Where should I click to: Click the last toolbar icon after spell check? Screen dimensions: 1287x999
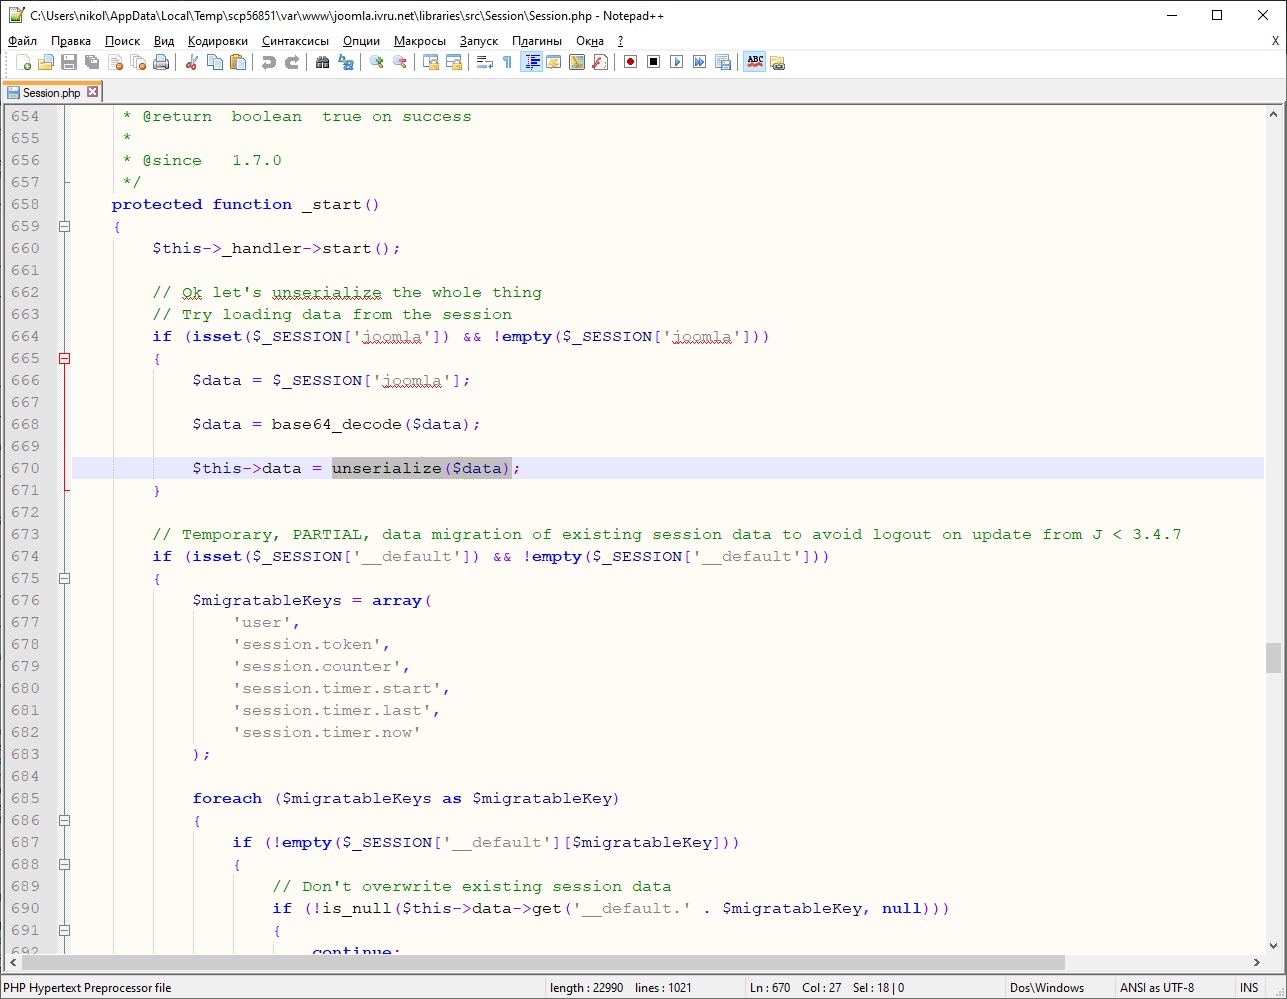pyautogui.click(x=777, y=63)
